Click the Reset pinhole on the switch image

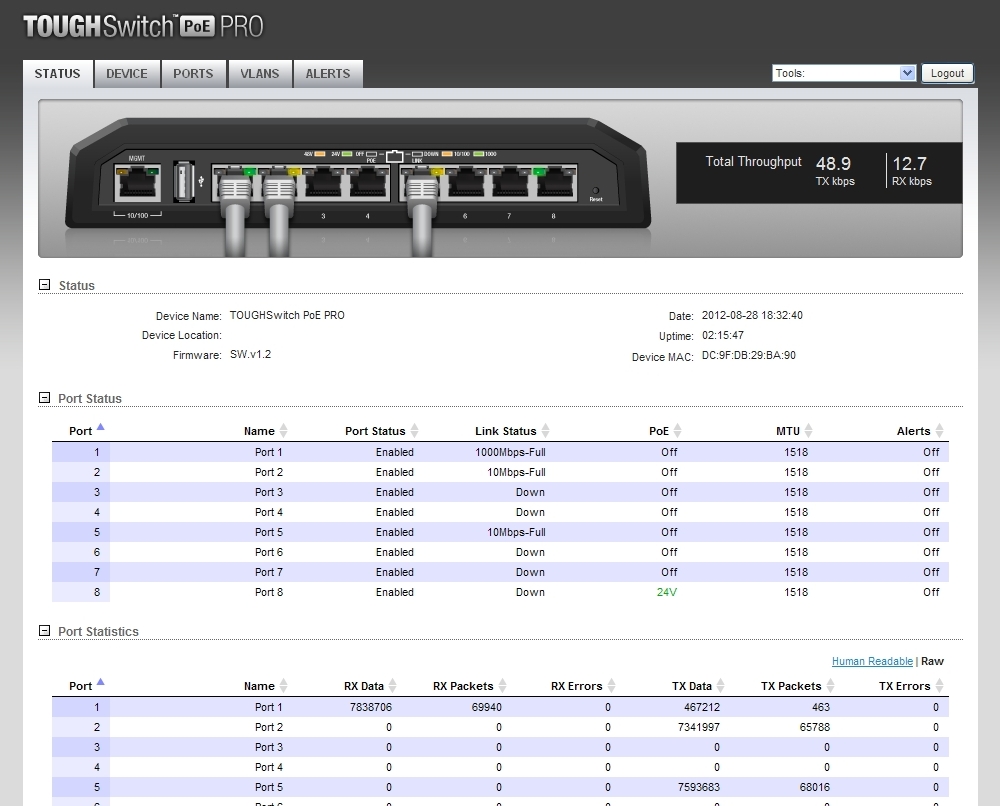pos(596,191)
